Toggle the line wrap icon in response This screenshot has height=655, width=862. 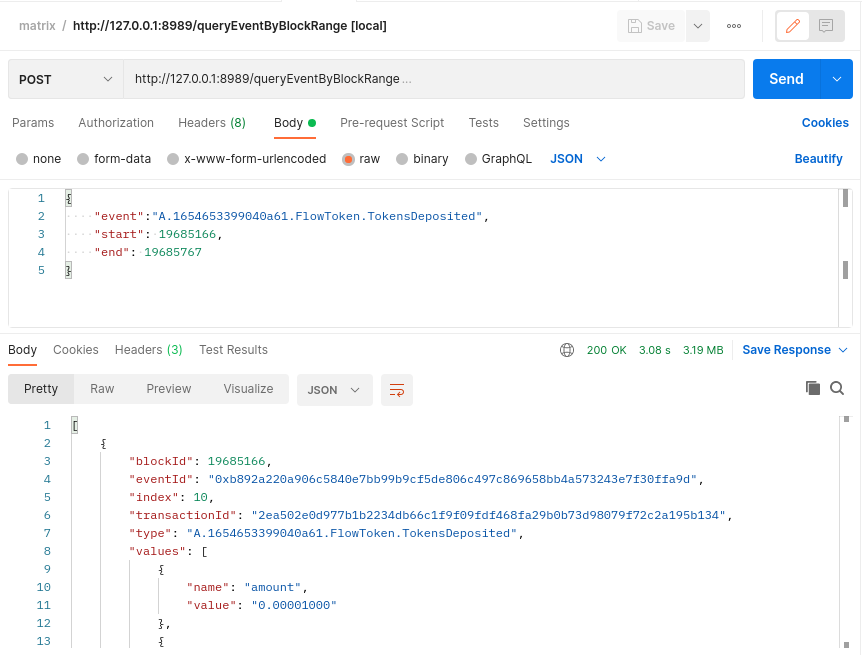[397, 390]
